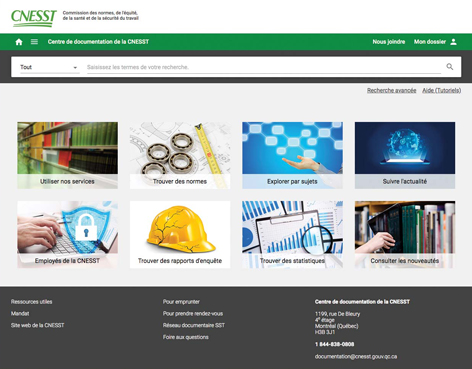This screenshot has width=472, height=369.
Task: Focus the search terms input field
Action: 264,67
